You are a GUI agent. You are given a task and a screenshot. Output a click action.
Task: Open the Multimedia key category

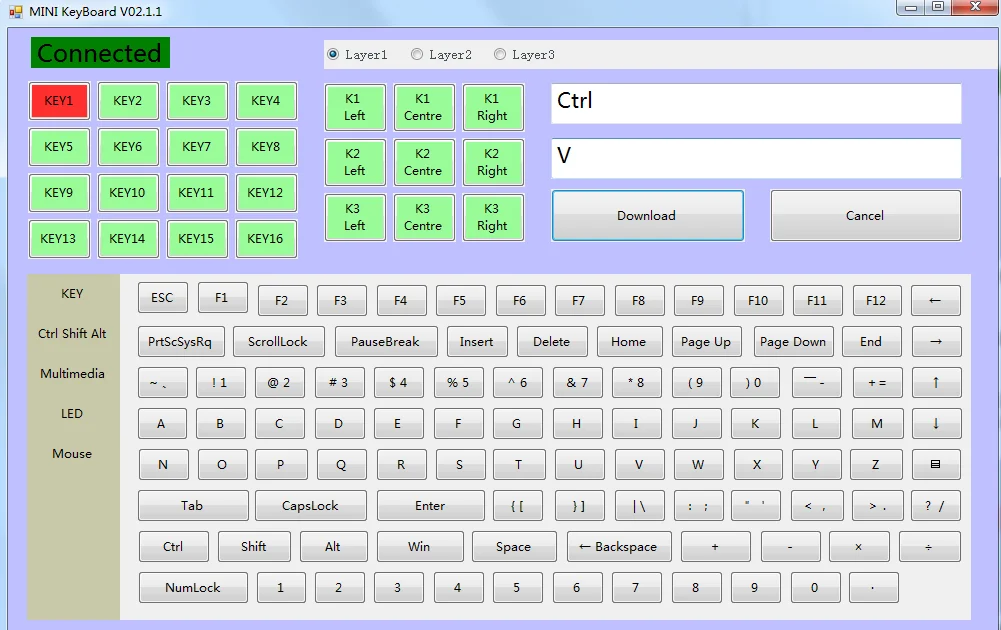(x=72, y=374)
